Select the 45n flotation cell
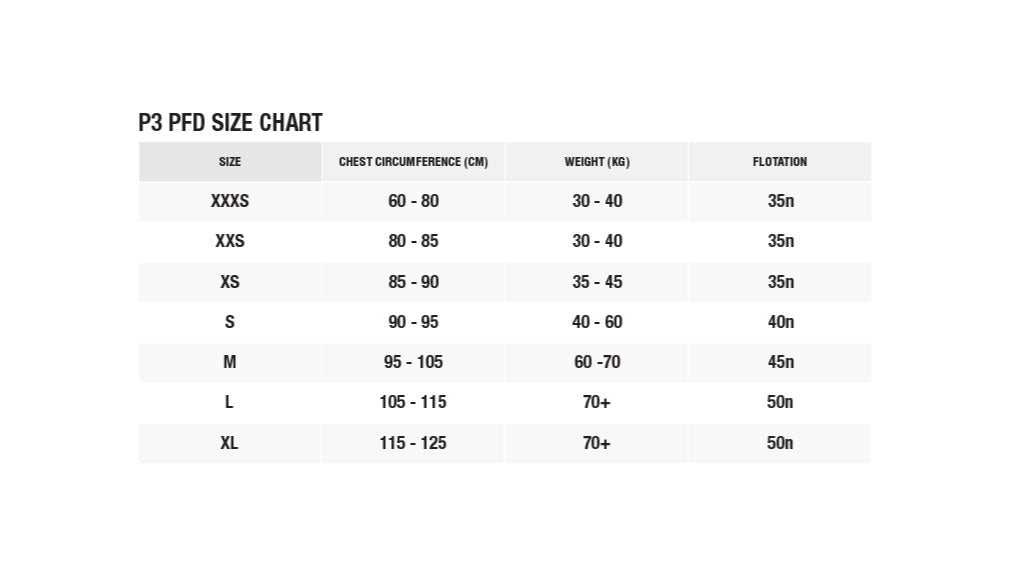This screenshot has width=1028, height=577. [x=780, y=361]
